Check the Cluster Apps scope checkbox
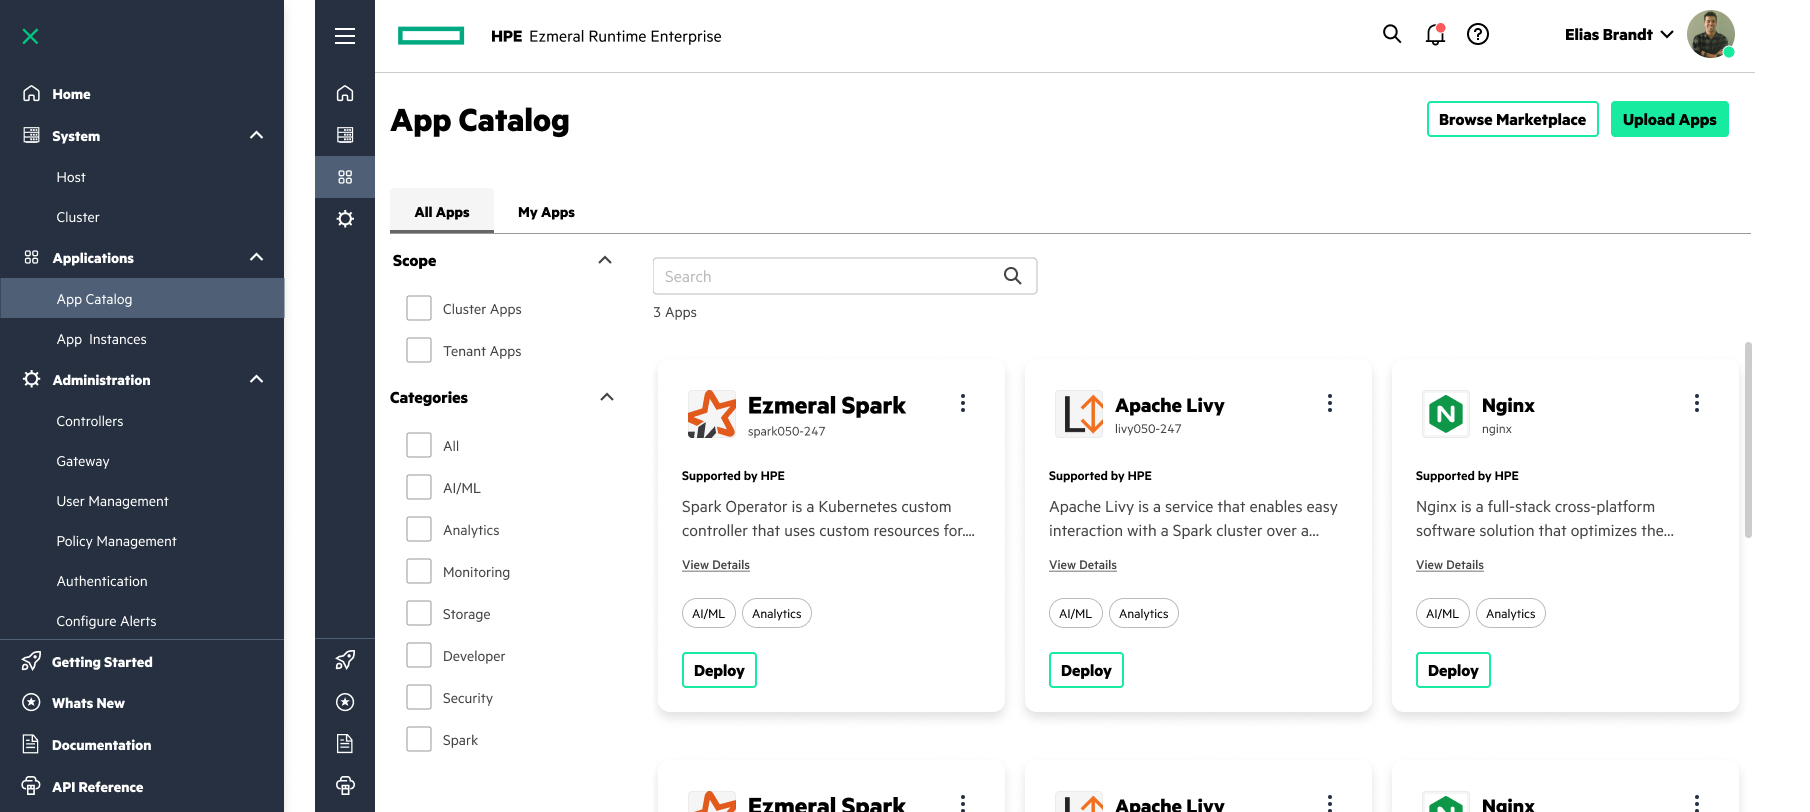The width and height of the screenshot is (1810, 812). click(419, 308)
